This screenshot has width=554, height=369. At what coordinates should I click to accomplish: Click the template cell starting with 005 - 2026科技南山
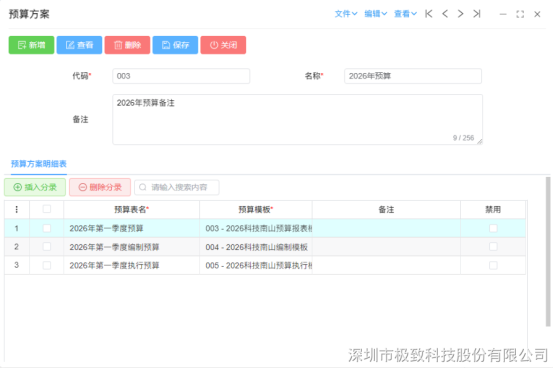click(256, 265)
